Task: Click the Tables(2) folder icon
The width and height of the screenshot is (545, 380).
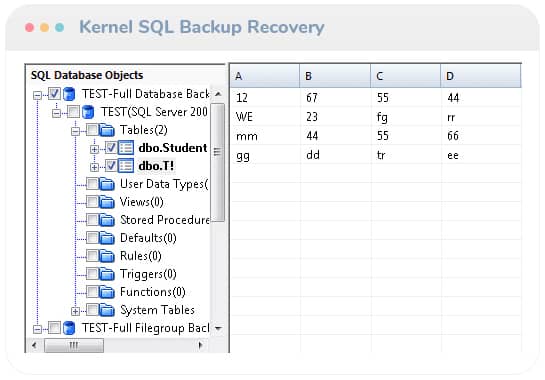Action: [x=107, y=130]
